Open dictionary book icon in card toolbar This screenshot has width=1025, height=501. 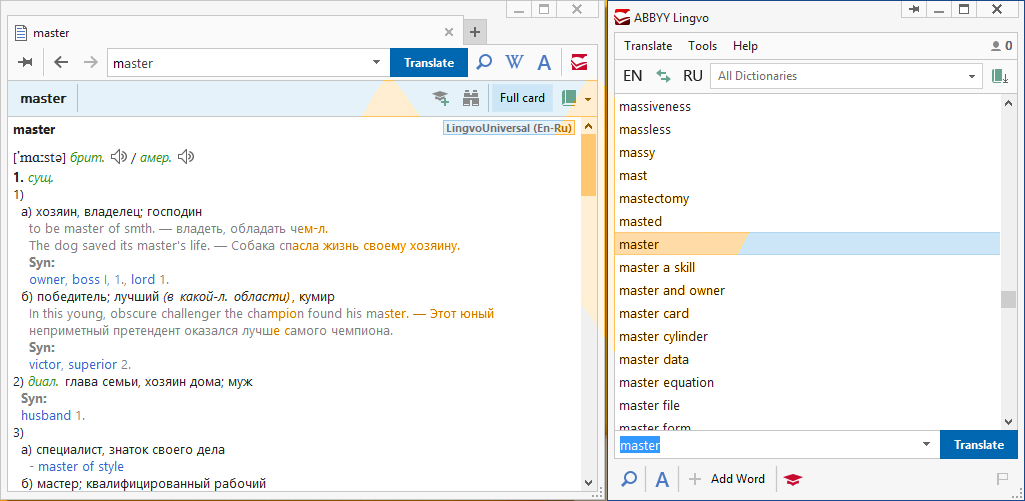tap(568, 98)
